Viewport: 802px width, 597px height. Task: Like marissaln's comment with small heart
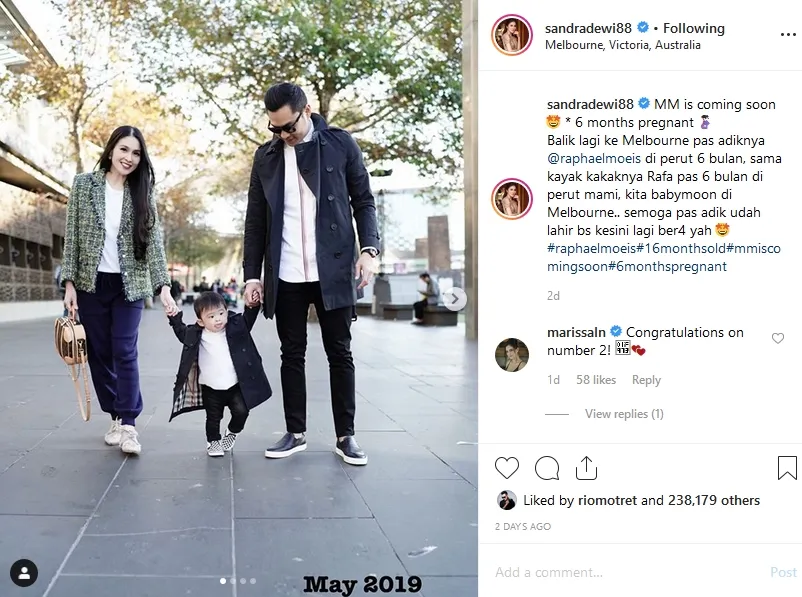[x=777, y=338]
